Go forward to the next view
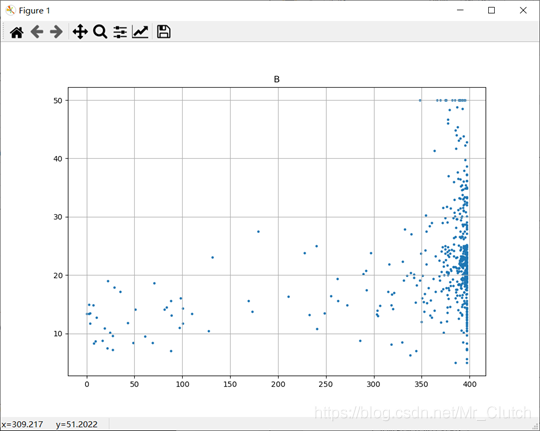The image size is (540, 431). (x=56, y=32)
